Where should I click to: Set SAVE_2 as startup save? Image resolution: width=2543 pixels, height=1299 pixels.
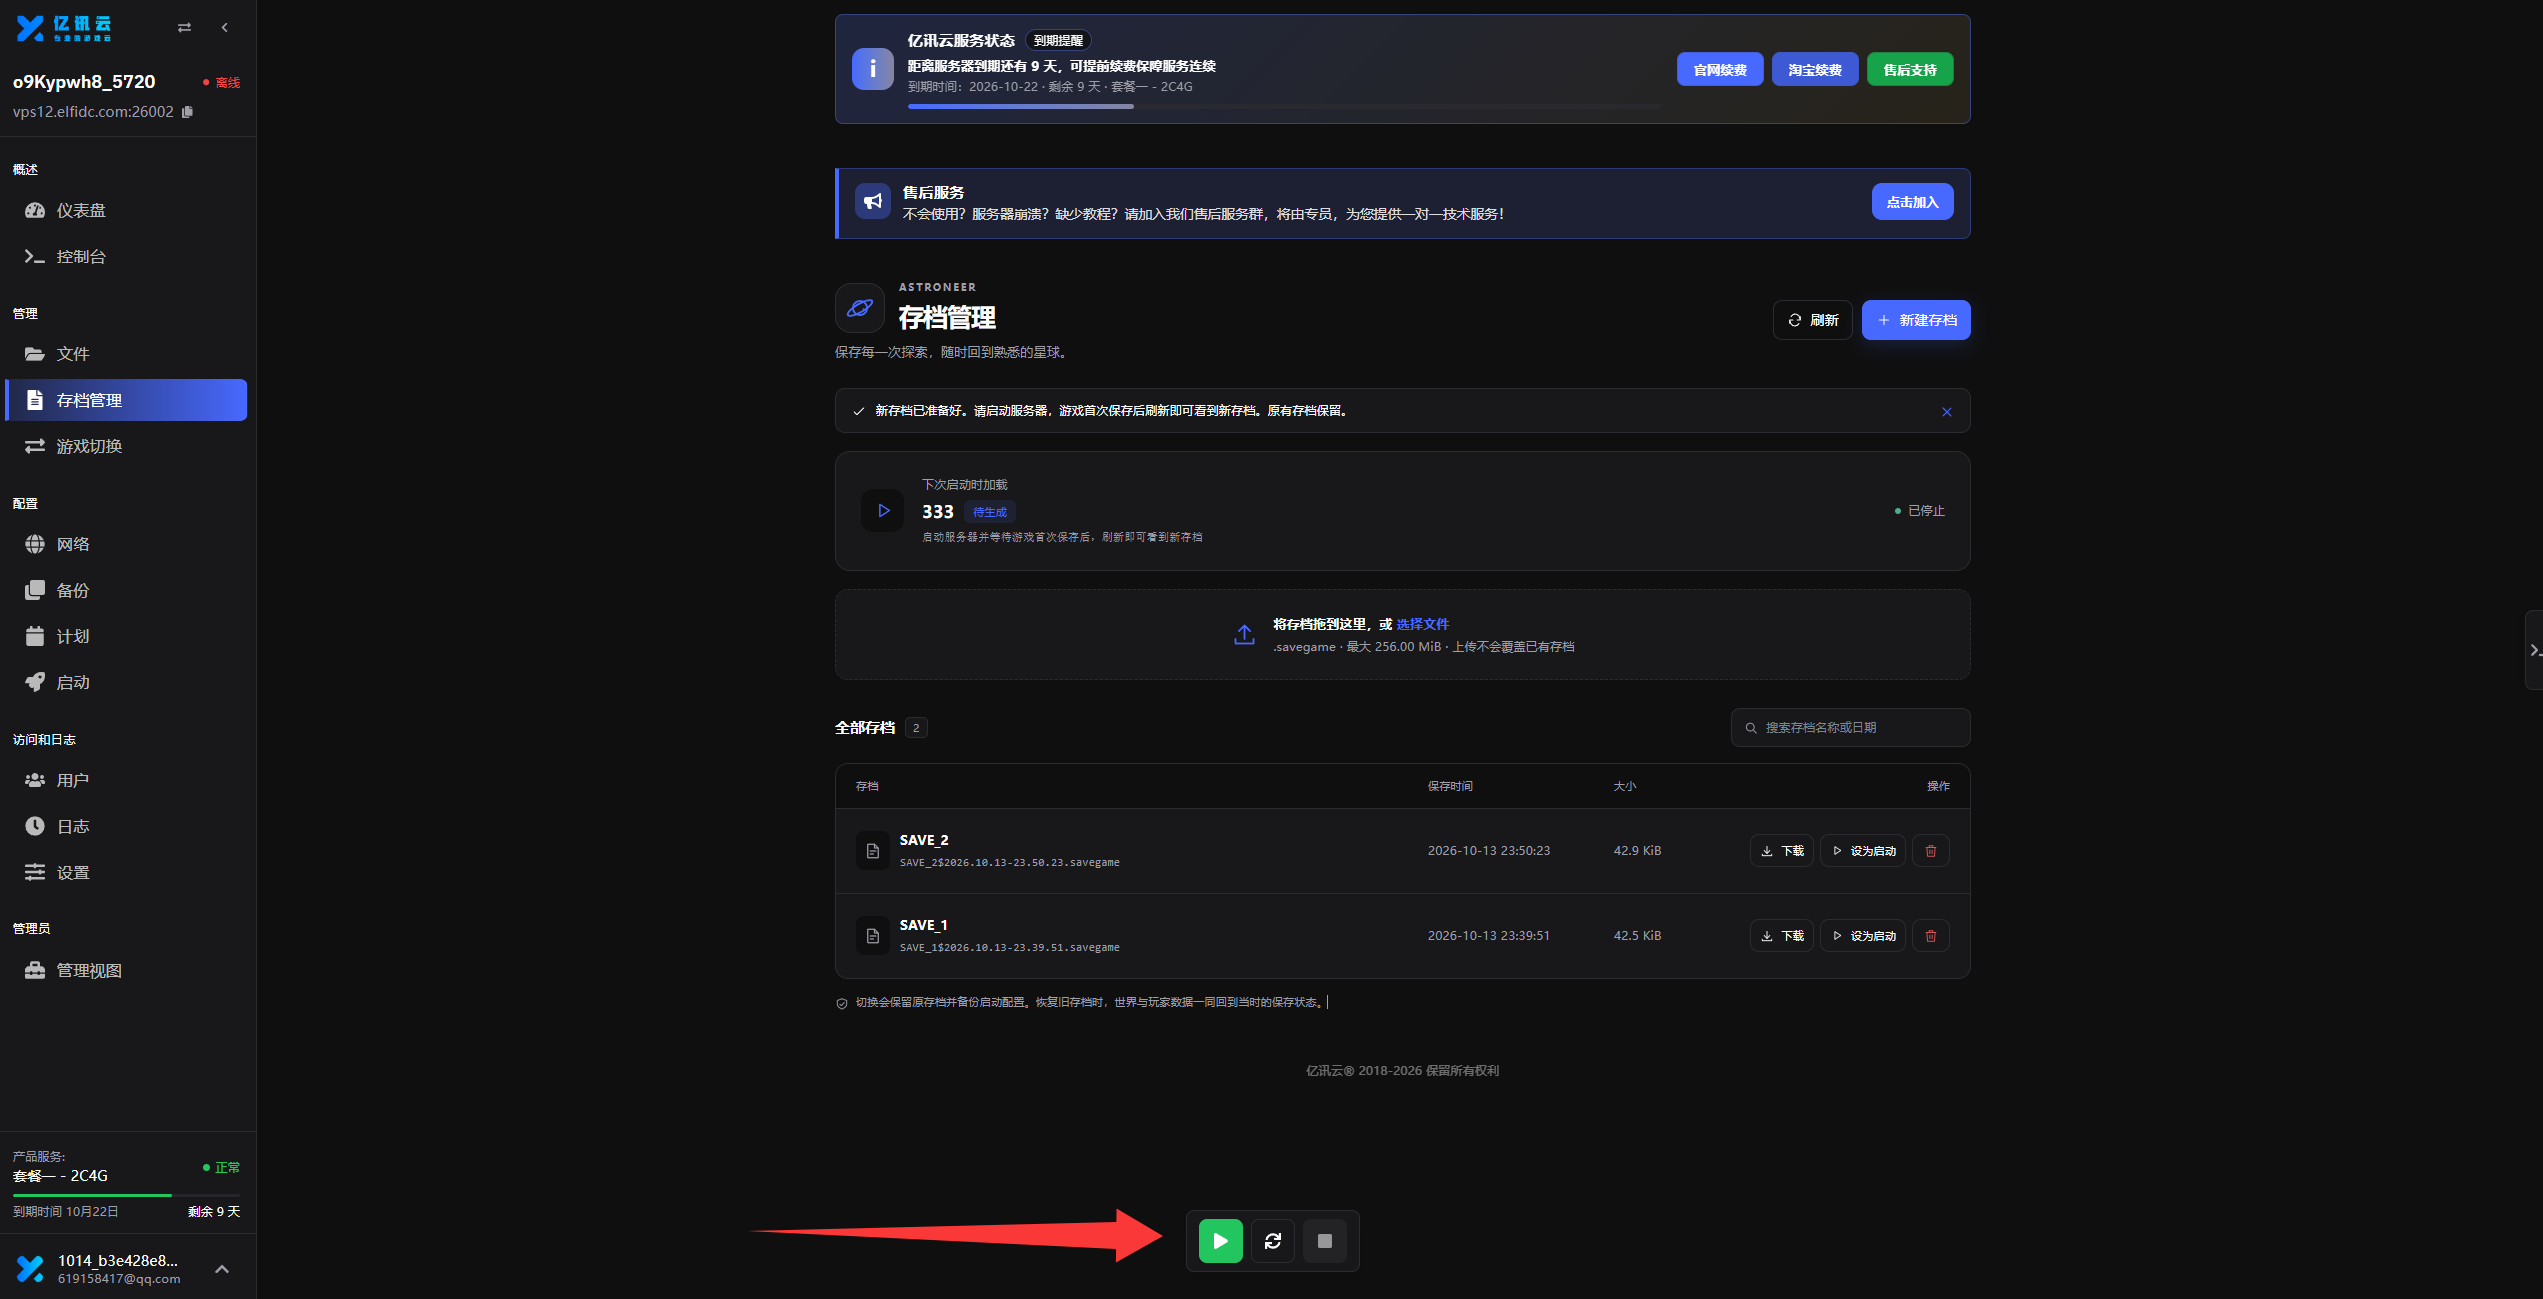pos(1863,851)
